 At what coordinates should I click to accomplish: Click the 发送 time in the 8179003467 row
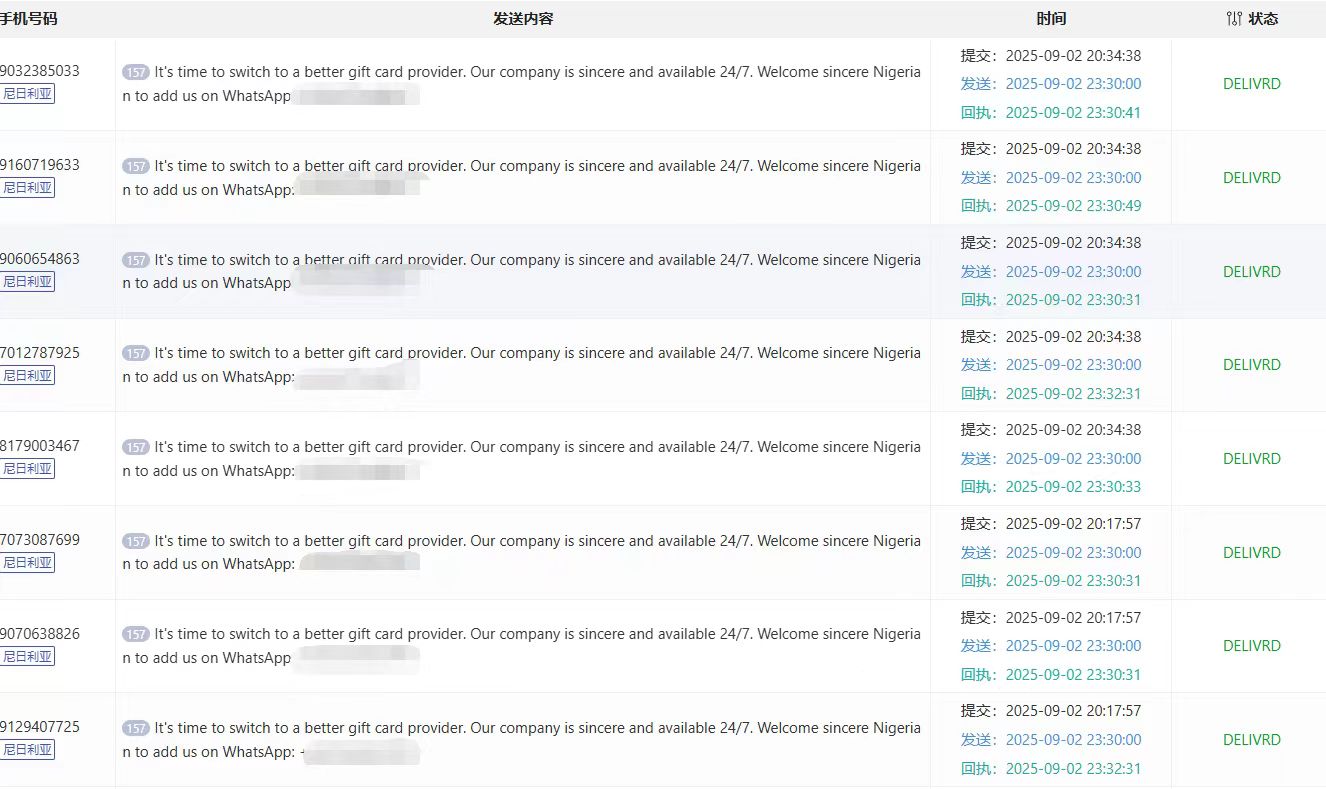[x=1073, y=458]
